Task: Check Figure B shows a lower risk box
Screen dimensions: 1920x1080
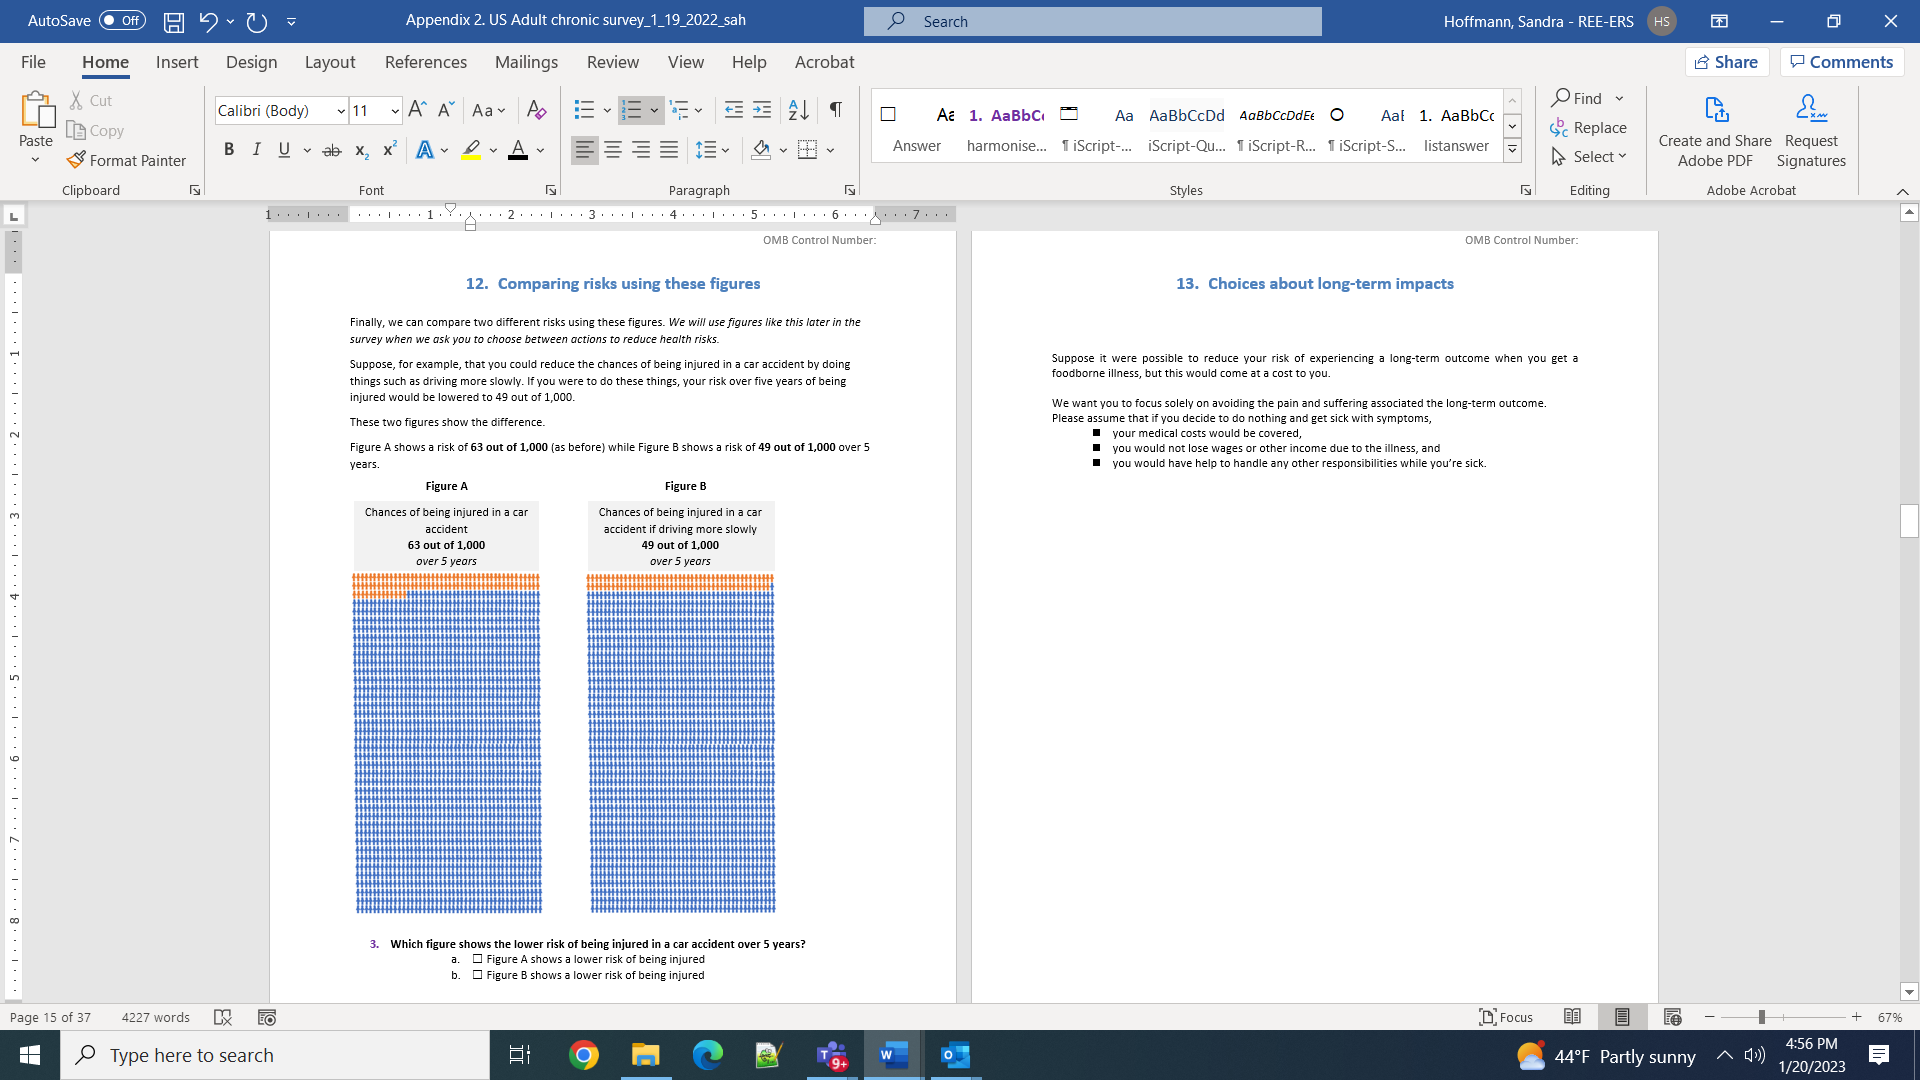Action: click(478, 975)
